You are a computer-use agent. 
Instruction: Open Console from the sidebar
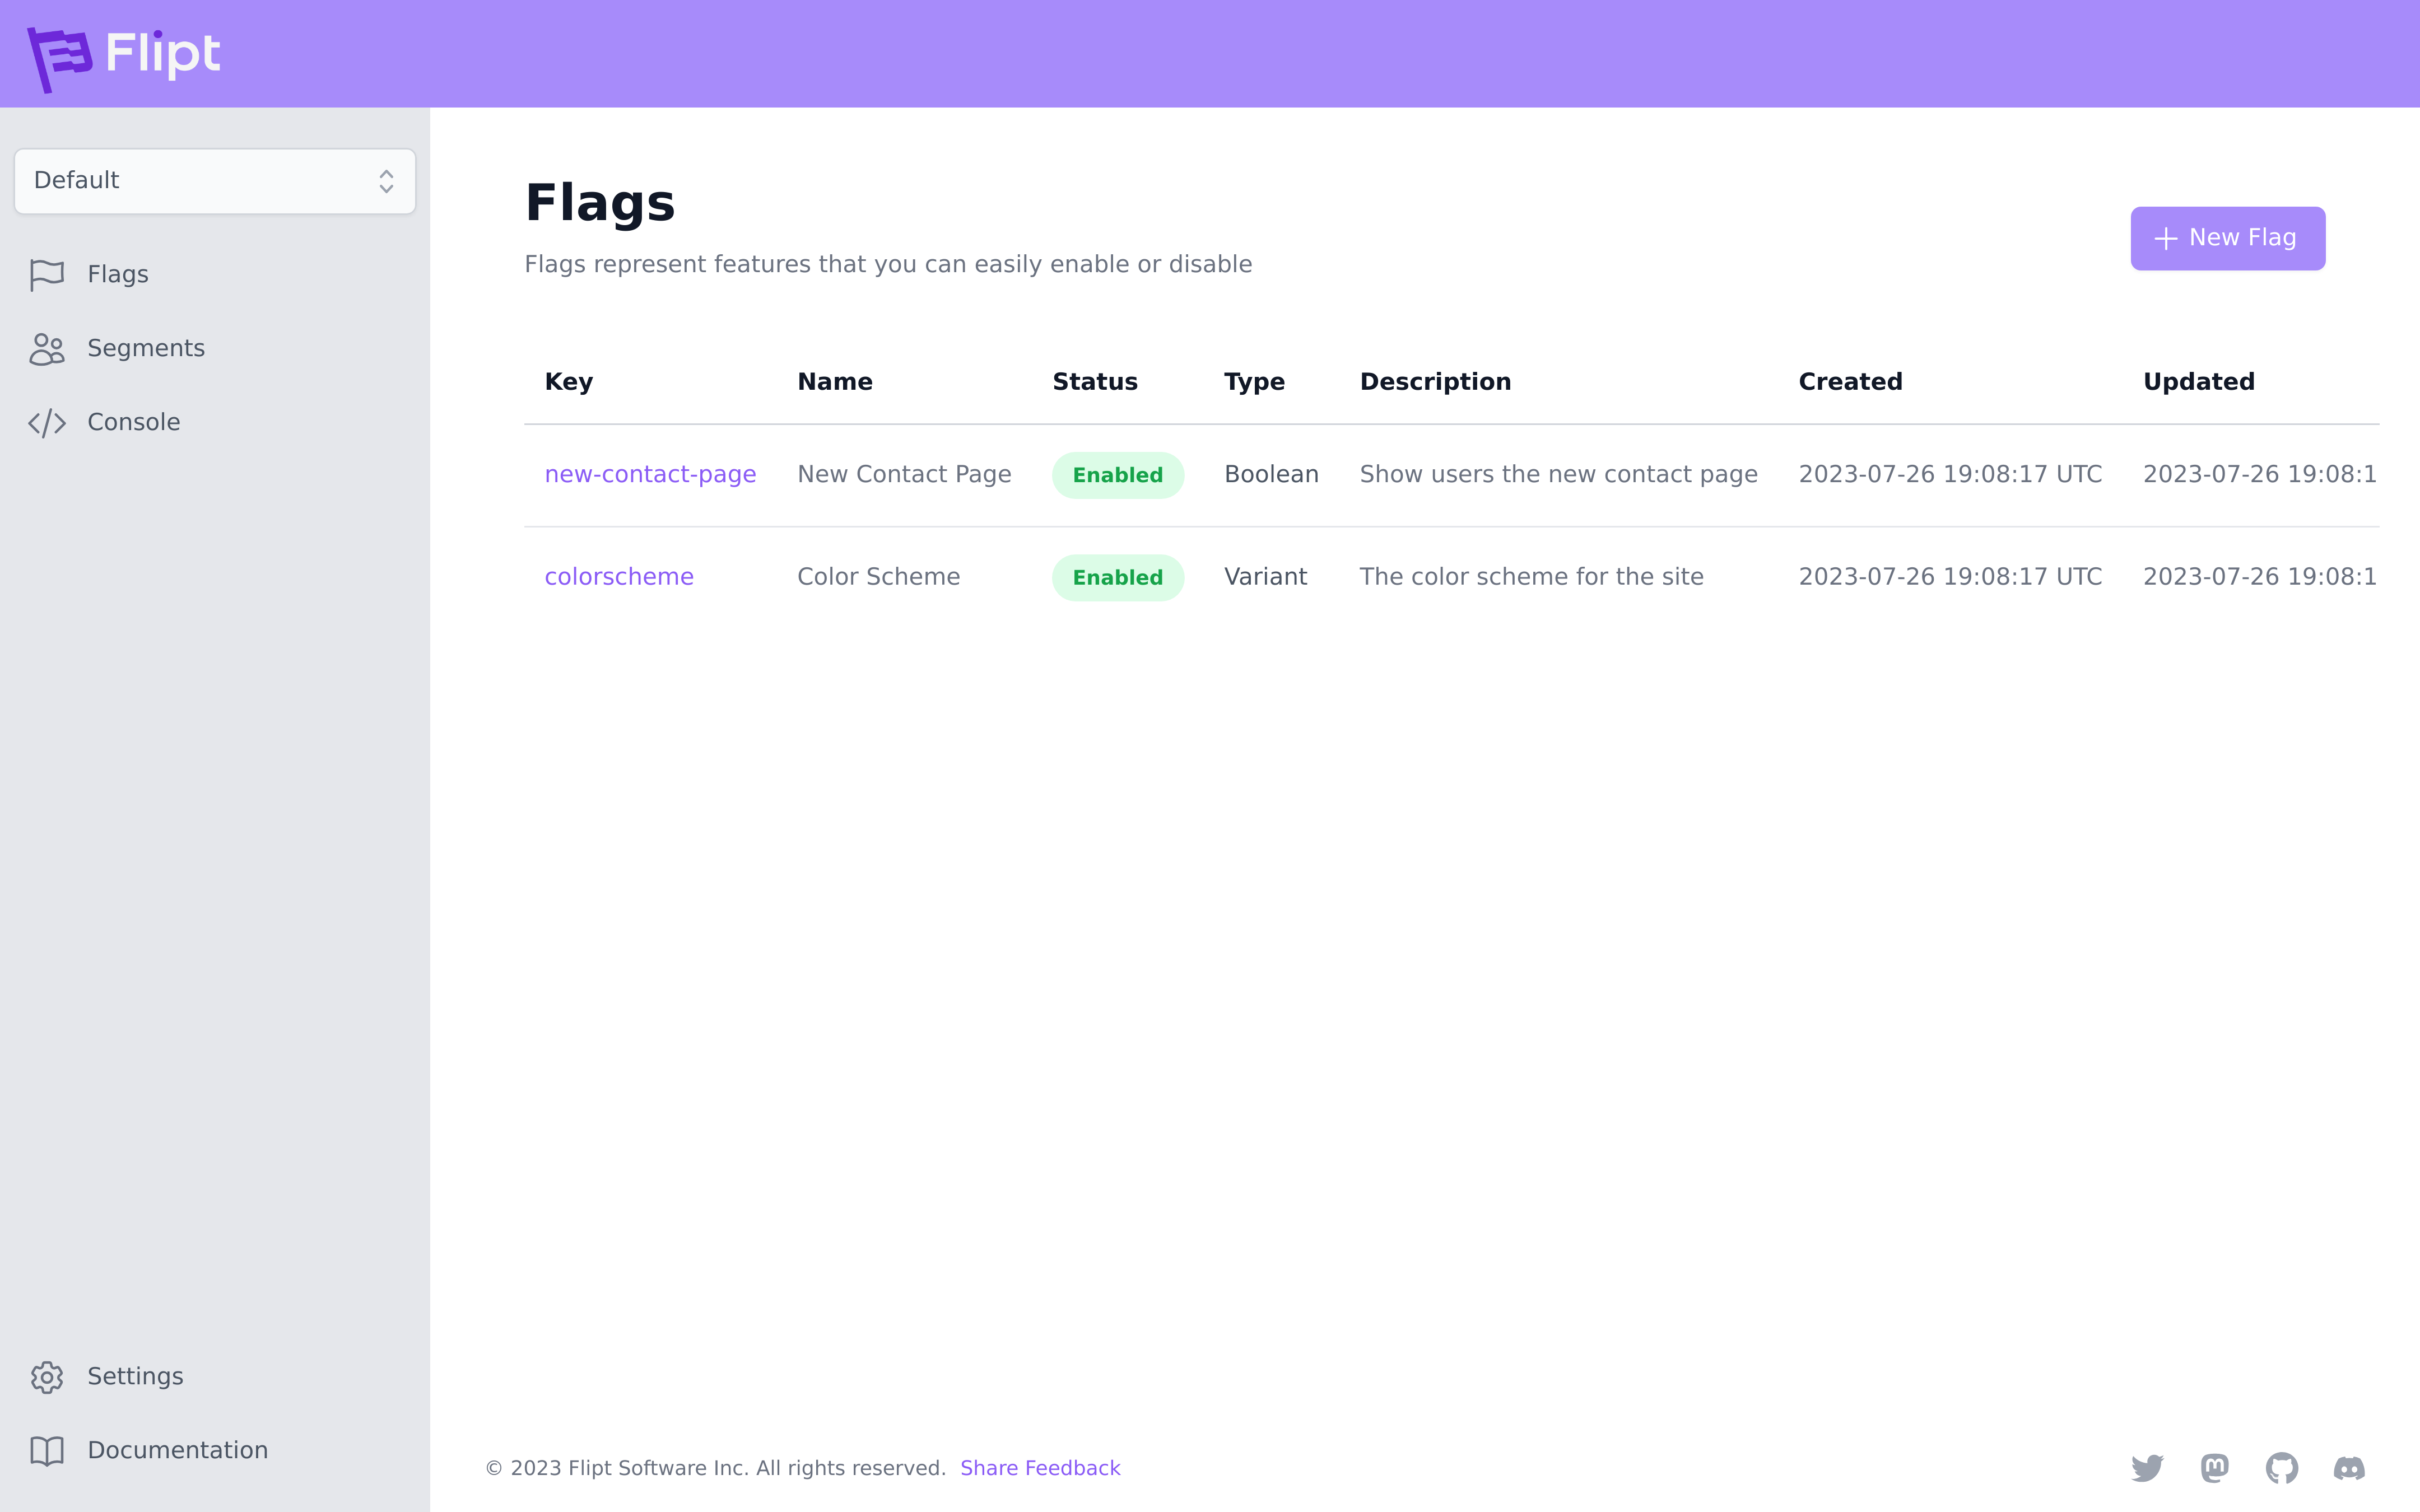coord(134,422)
